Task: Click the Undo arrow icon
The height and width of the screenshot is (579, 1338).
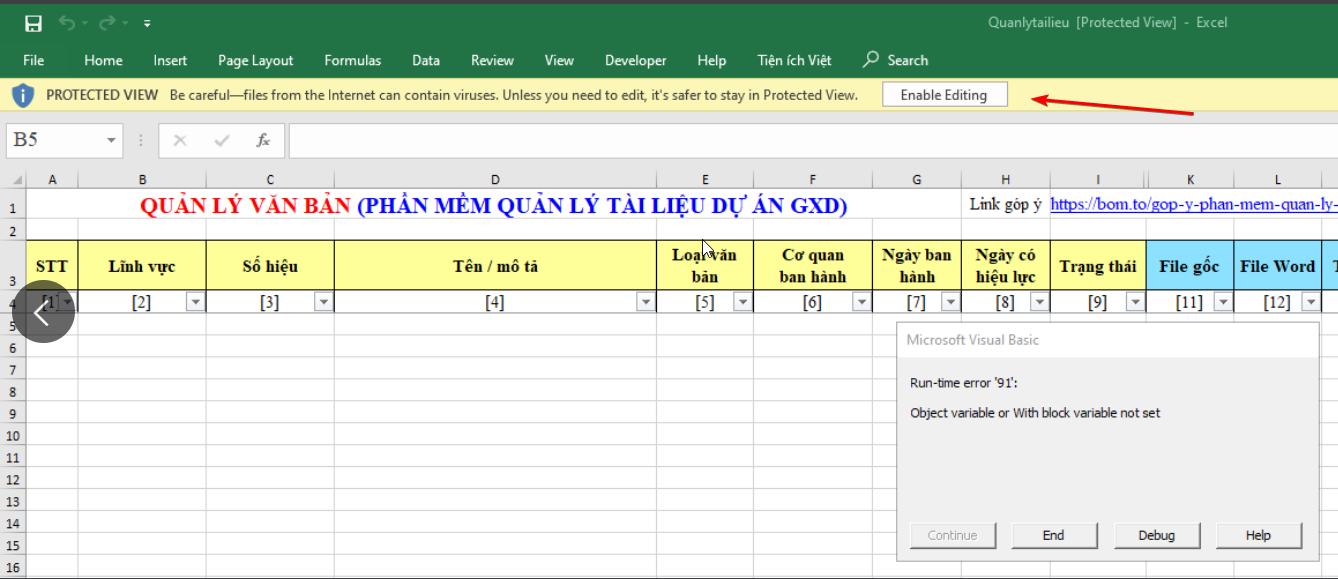Action: coord(67,23)
